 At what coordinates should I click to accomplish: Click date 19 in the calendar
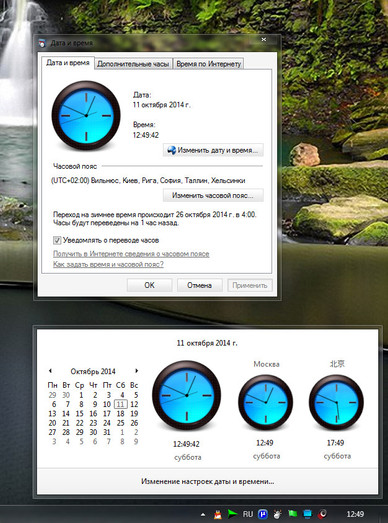pos(134,414)
